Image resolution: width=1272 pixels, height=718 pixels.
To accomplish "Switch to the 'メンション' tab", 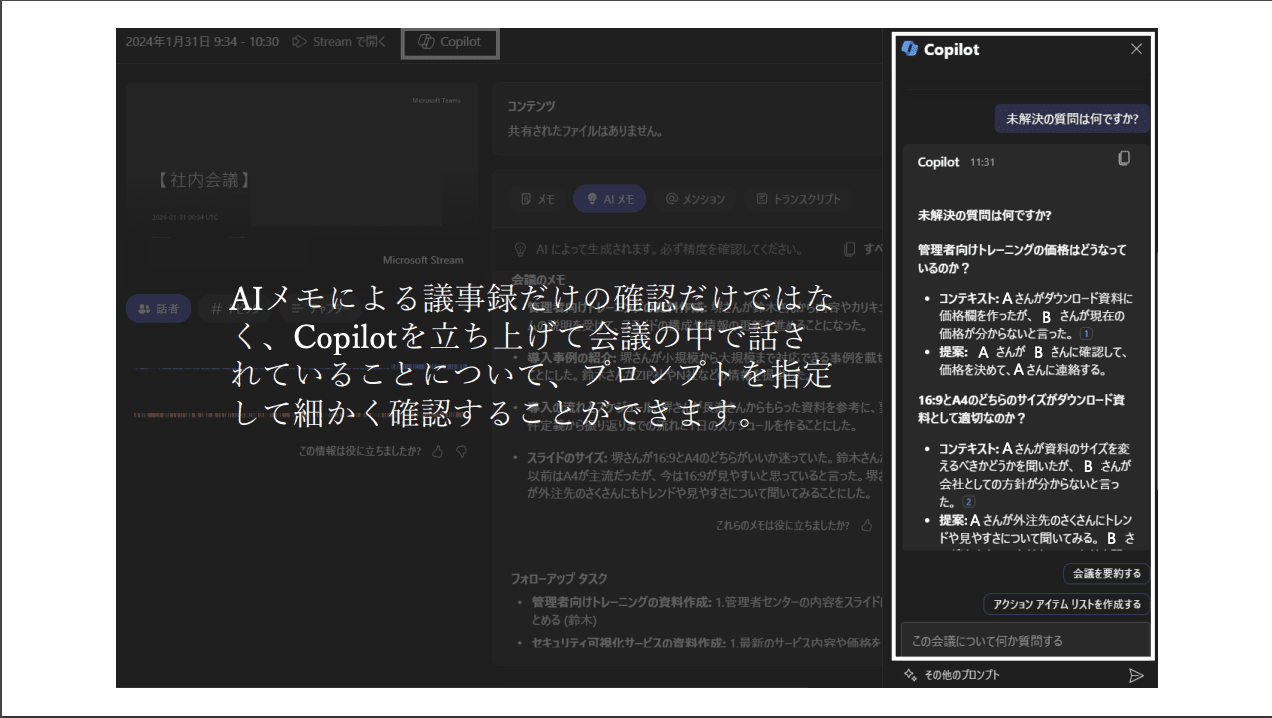I will click(x=695, y=199).
